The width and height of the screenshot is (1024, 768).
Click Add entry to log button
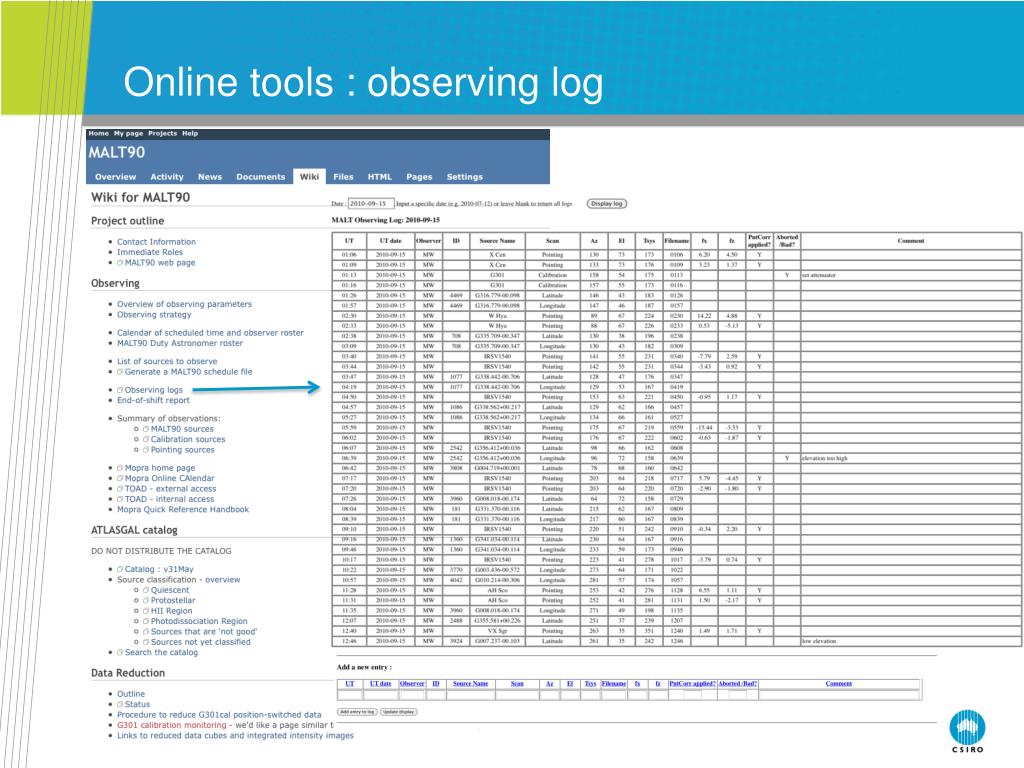pos(357,712)
